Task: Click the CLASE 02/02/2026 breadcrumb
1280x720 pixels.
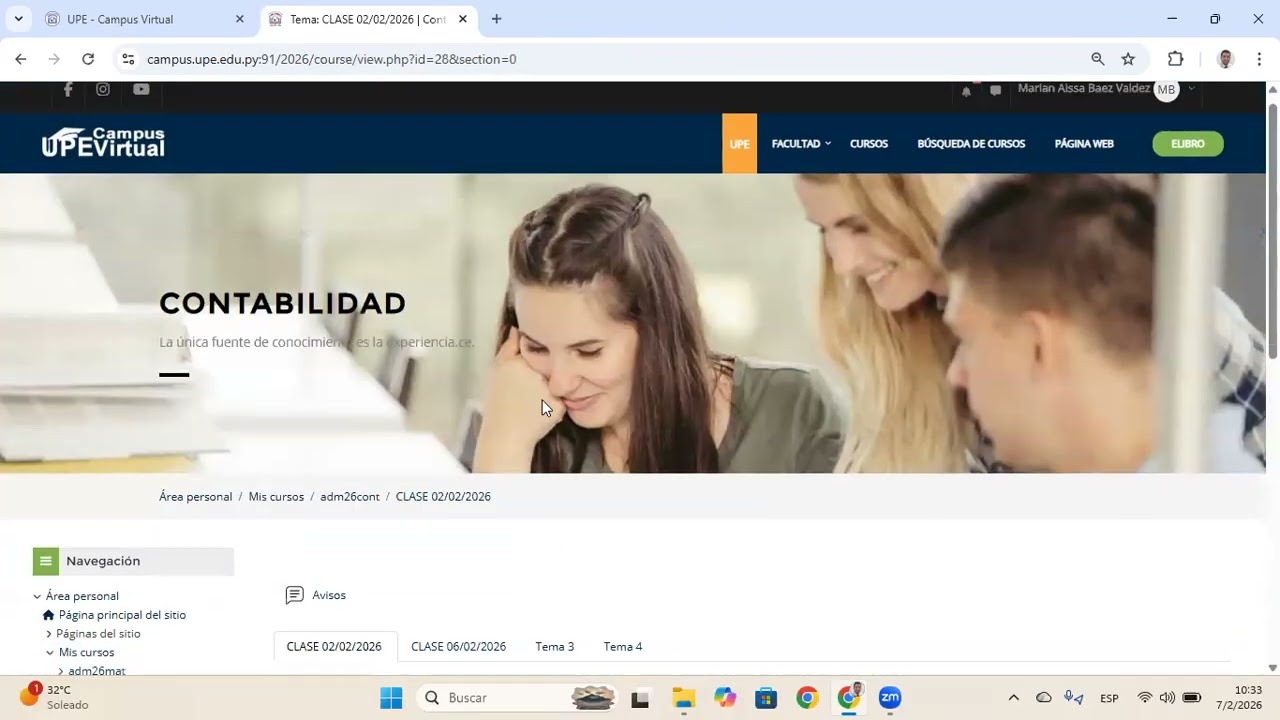Action: pyautogui.click(x=443, y=496)
